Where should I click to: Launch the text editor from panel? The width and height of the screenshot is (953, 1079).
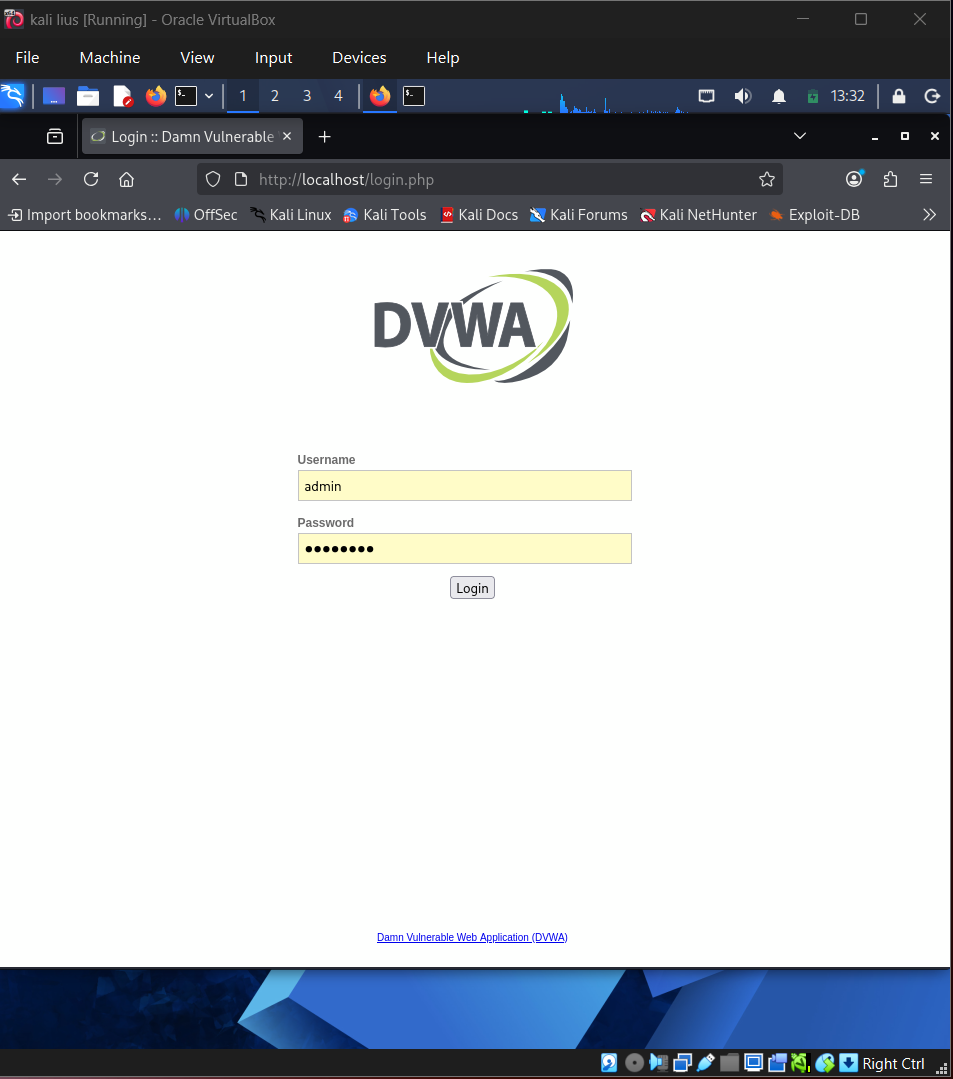122,96
